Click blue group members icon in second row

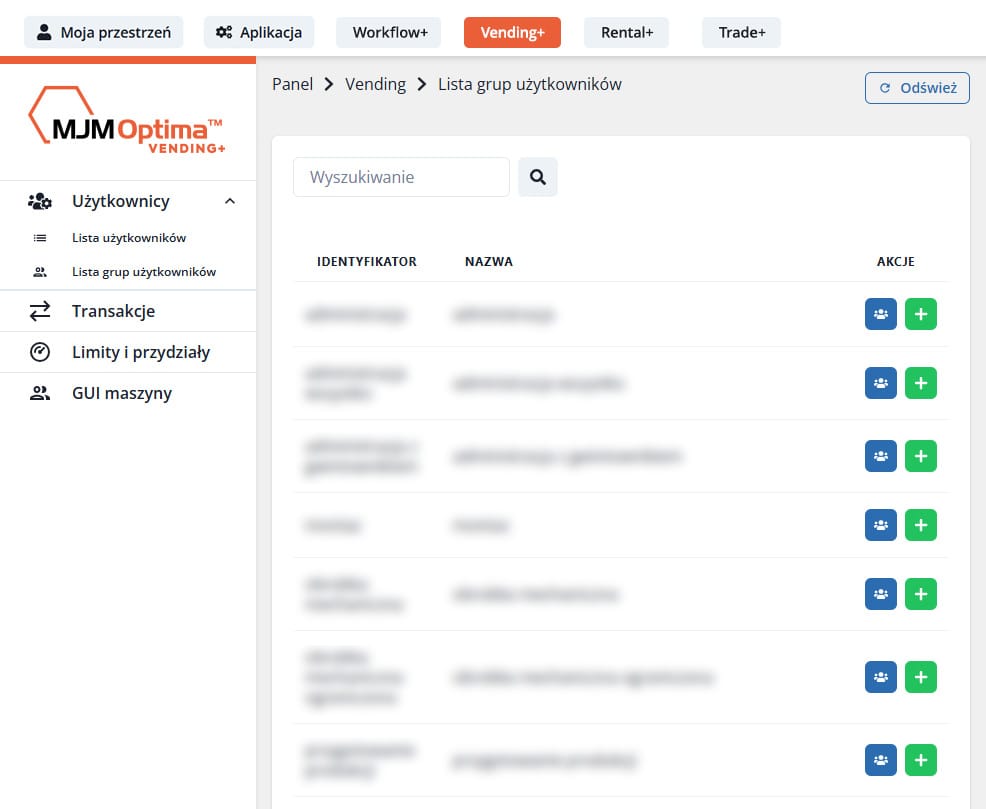click(x=881, y=383)
